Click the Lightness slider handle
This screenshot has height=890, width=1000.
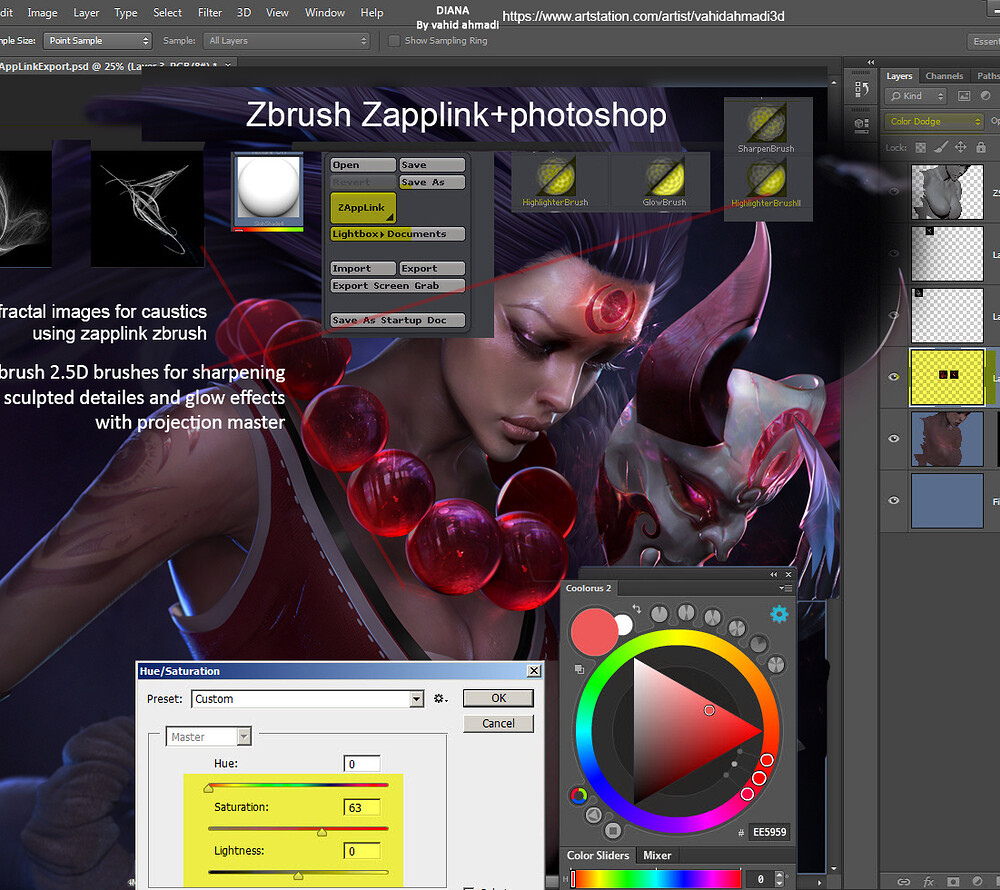tap(298, 876)
